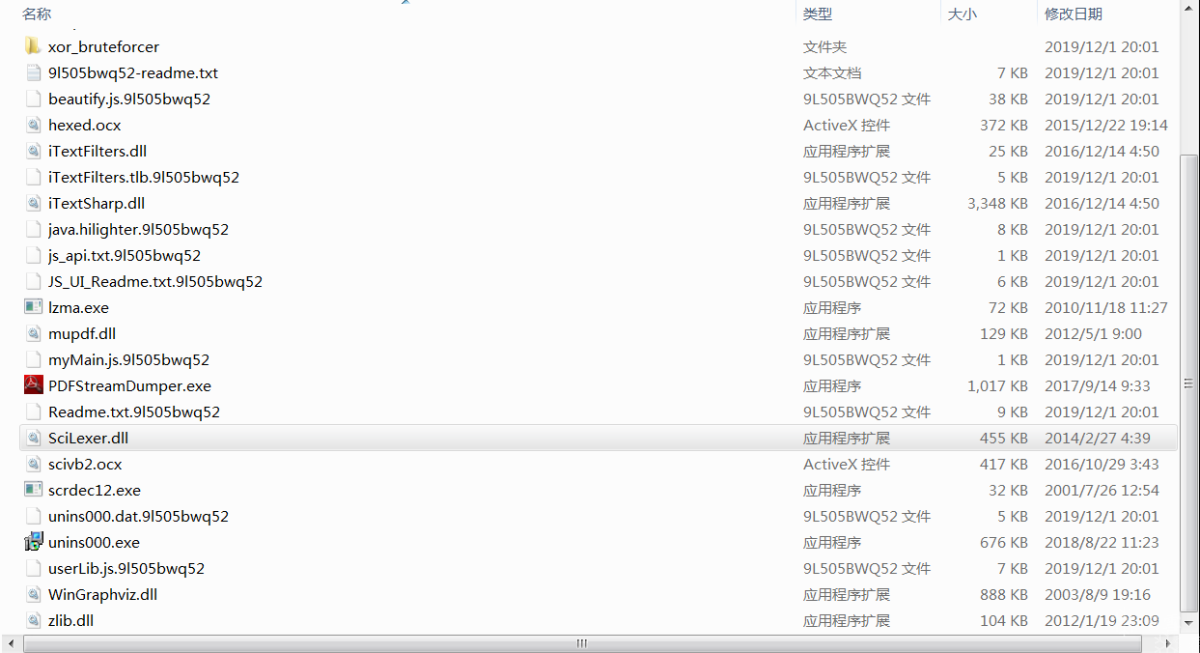The height and width of the screenshot is (653, 1200).
Task: Select the hexed.ocx ActiveX control icon
Action: pyautogui.click(x=33, y=125)
